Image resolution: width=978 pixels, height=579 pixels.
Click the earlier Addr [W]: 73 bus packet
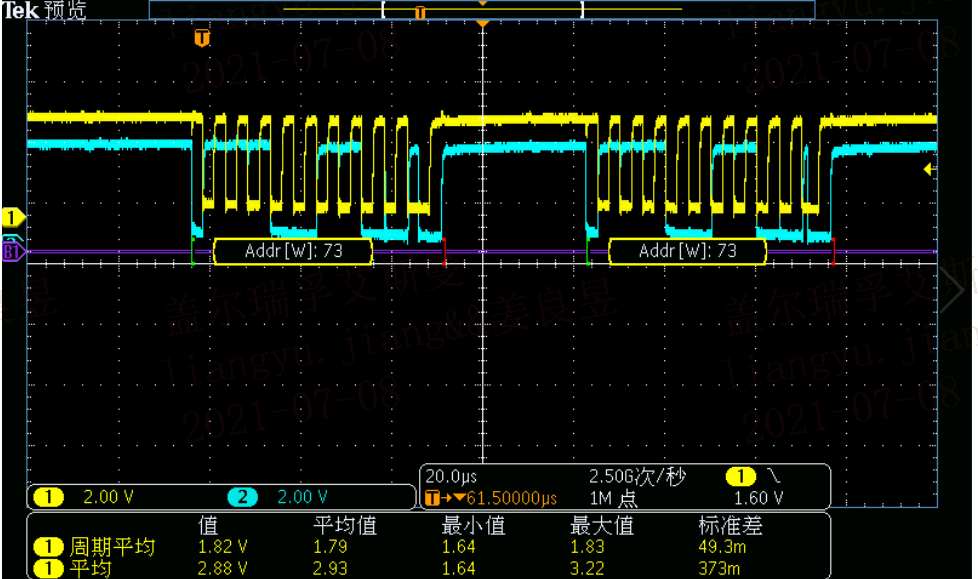click(293, 251)
